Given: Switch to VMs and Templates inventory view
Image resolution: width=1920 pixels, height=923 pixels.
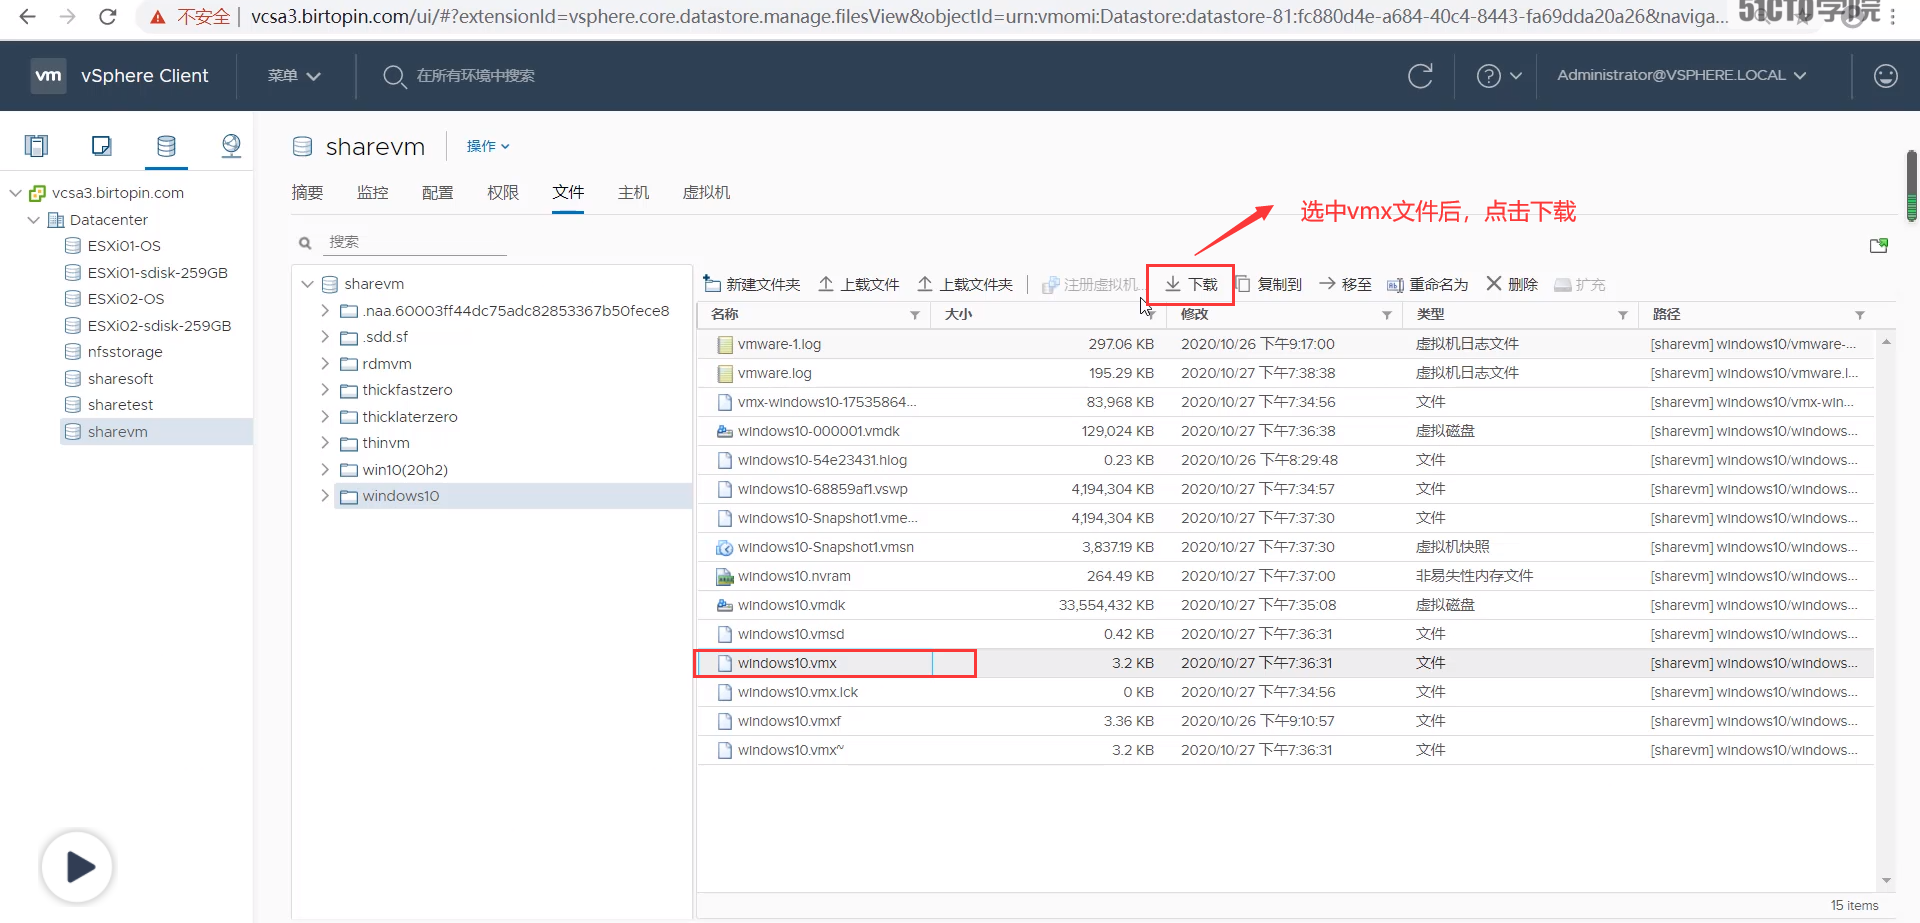Looking at the screenshot, I should [101, 146].
